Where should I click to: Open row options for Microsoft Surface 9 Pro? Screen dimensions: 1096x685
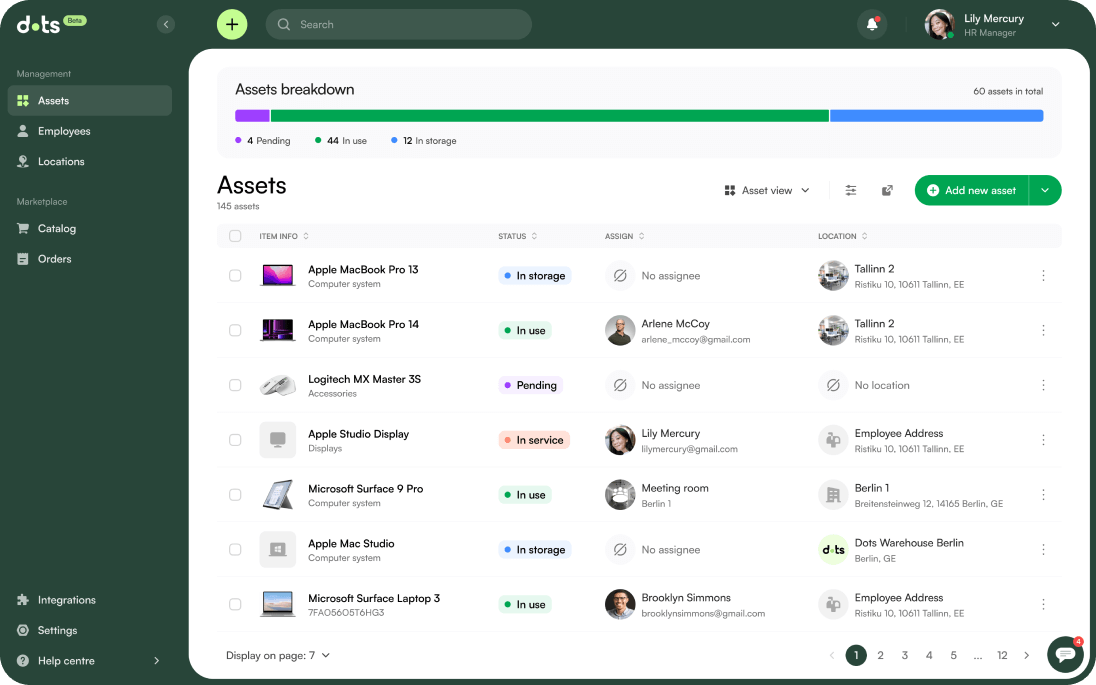coord(1043,495)
